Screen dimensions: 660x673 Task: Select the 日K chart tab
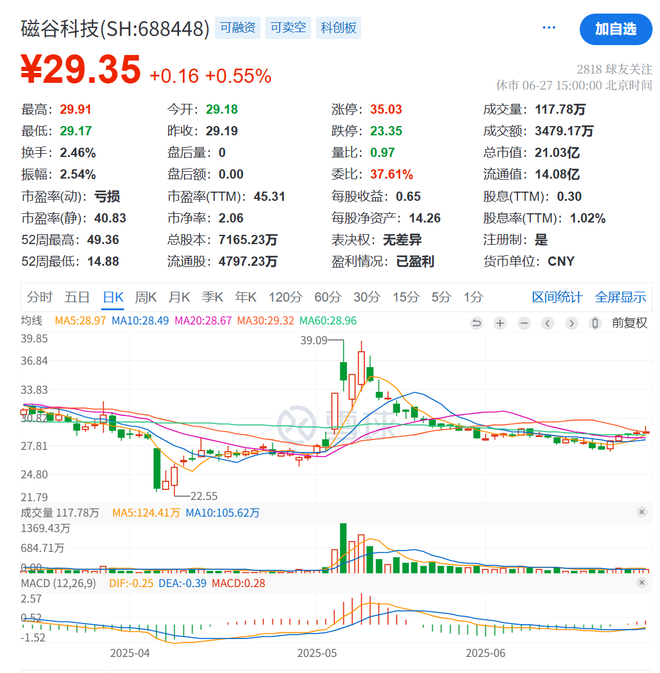coord(113,297)
